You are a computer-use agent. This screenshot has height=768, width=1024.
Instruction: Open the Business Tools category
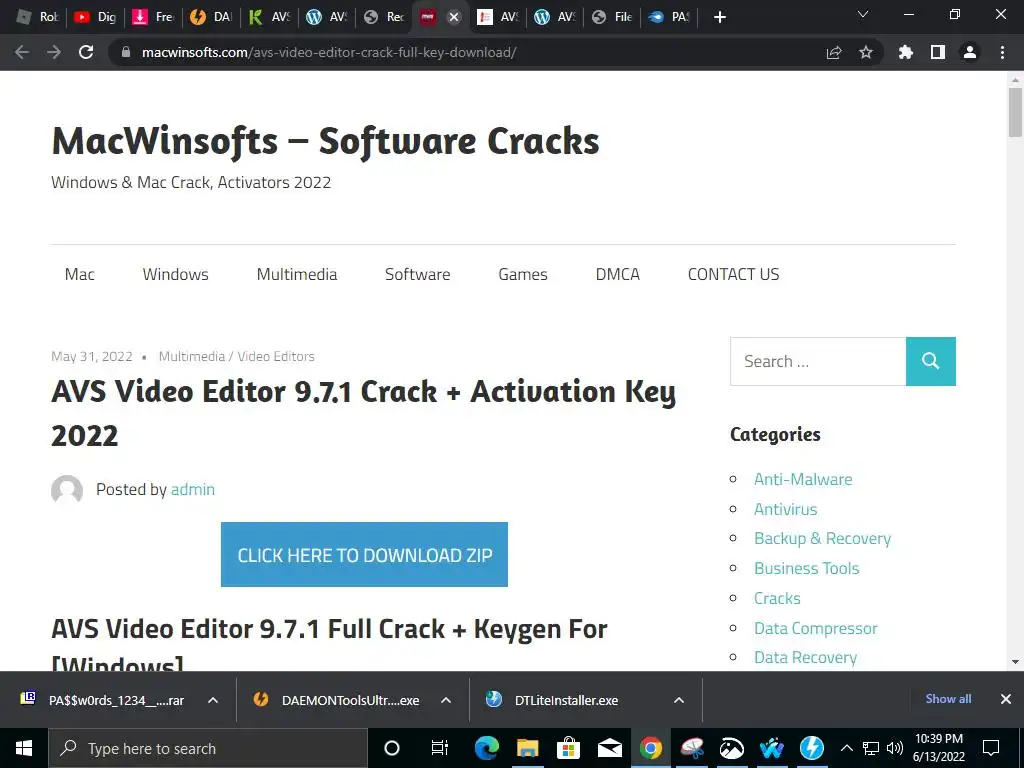click(x=807, y=569)
